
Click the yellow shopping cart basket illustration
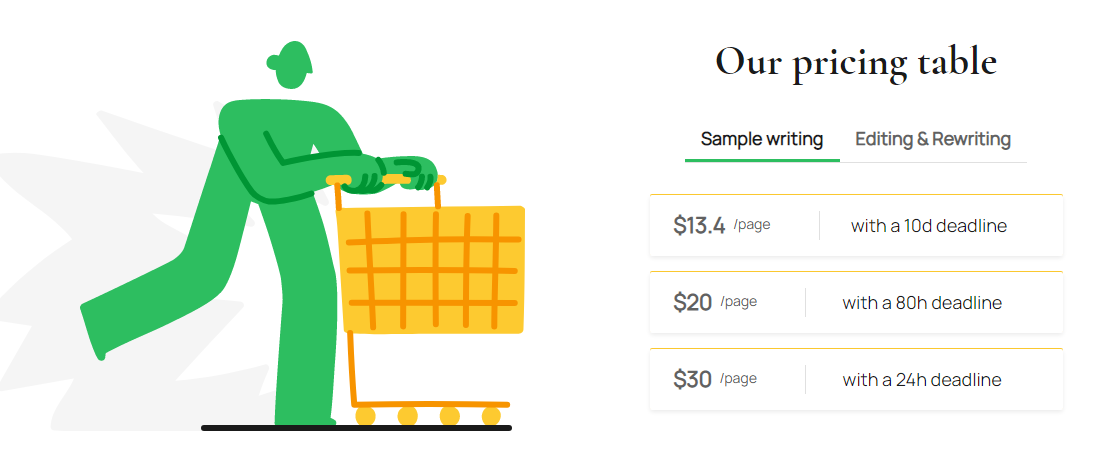(x=431, y=270)
